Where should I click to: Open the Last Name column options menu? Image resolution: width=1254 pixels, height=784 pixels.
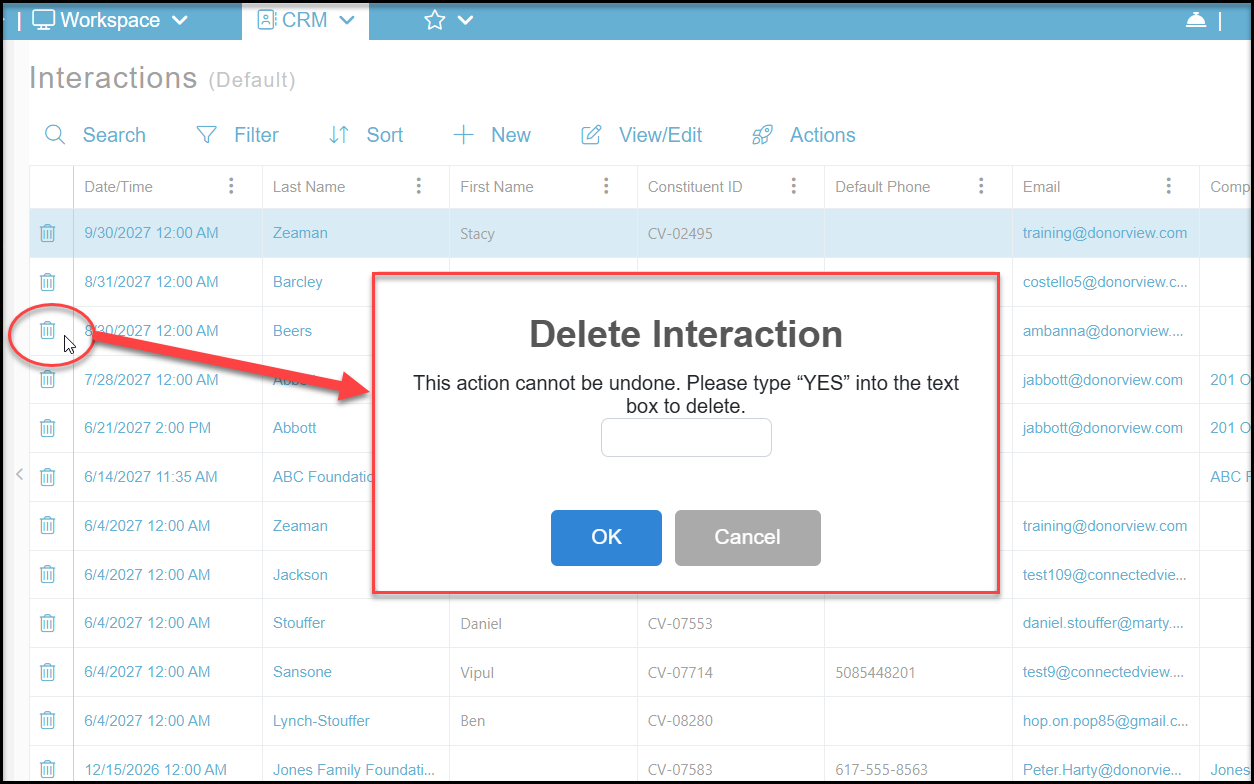419,186
